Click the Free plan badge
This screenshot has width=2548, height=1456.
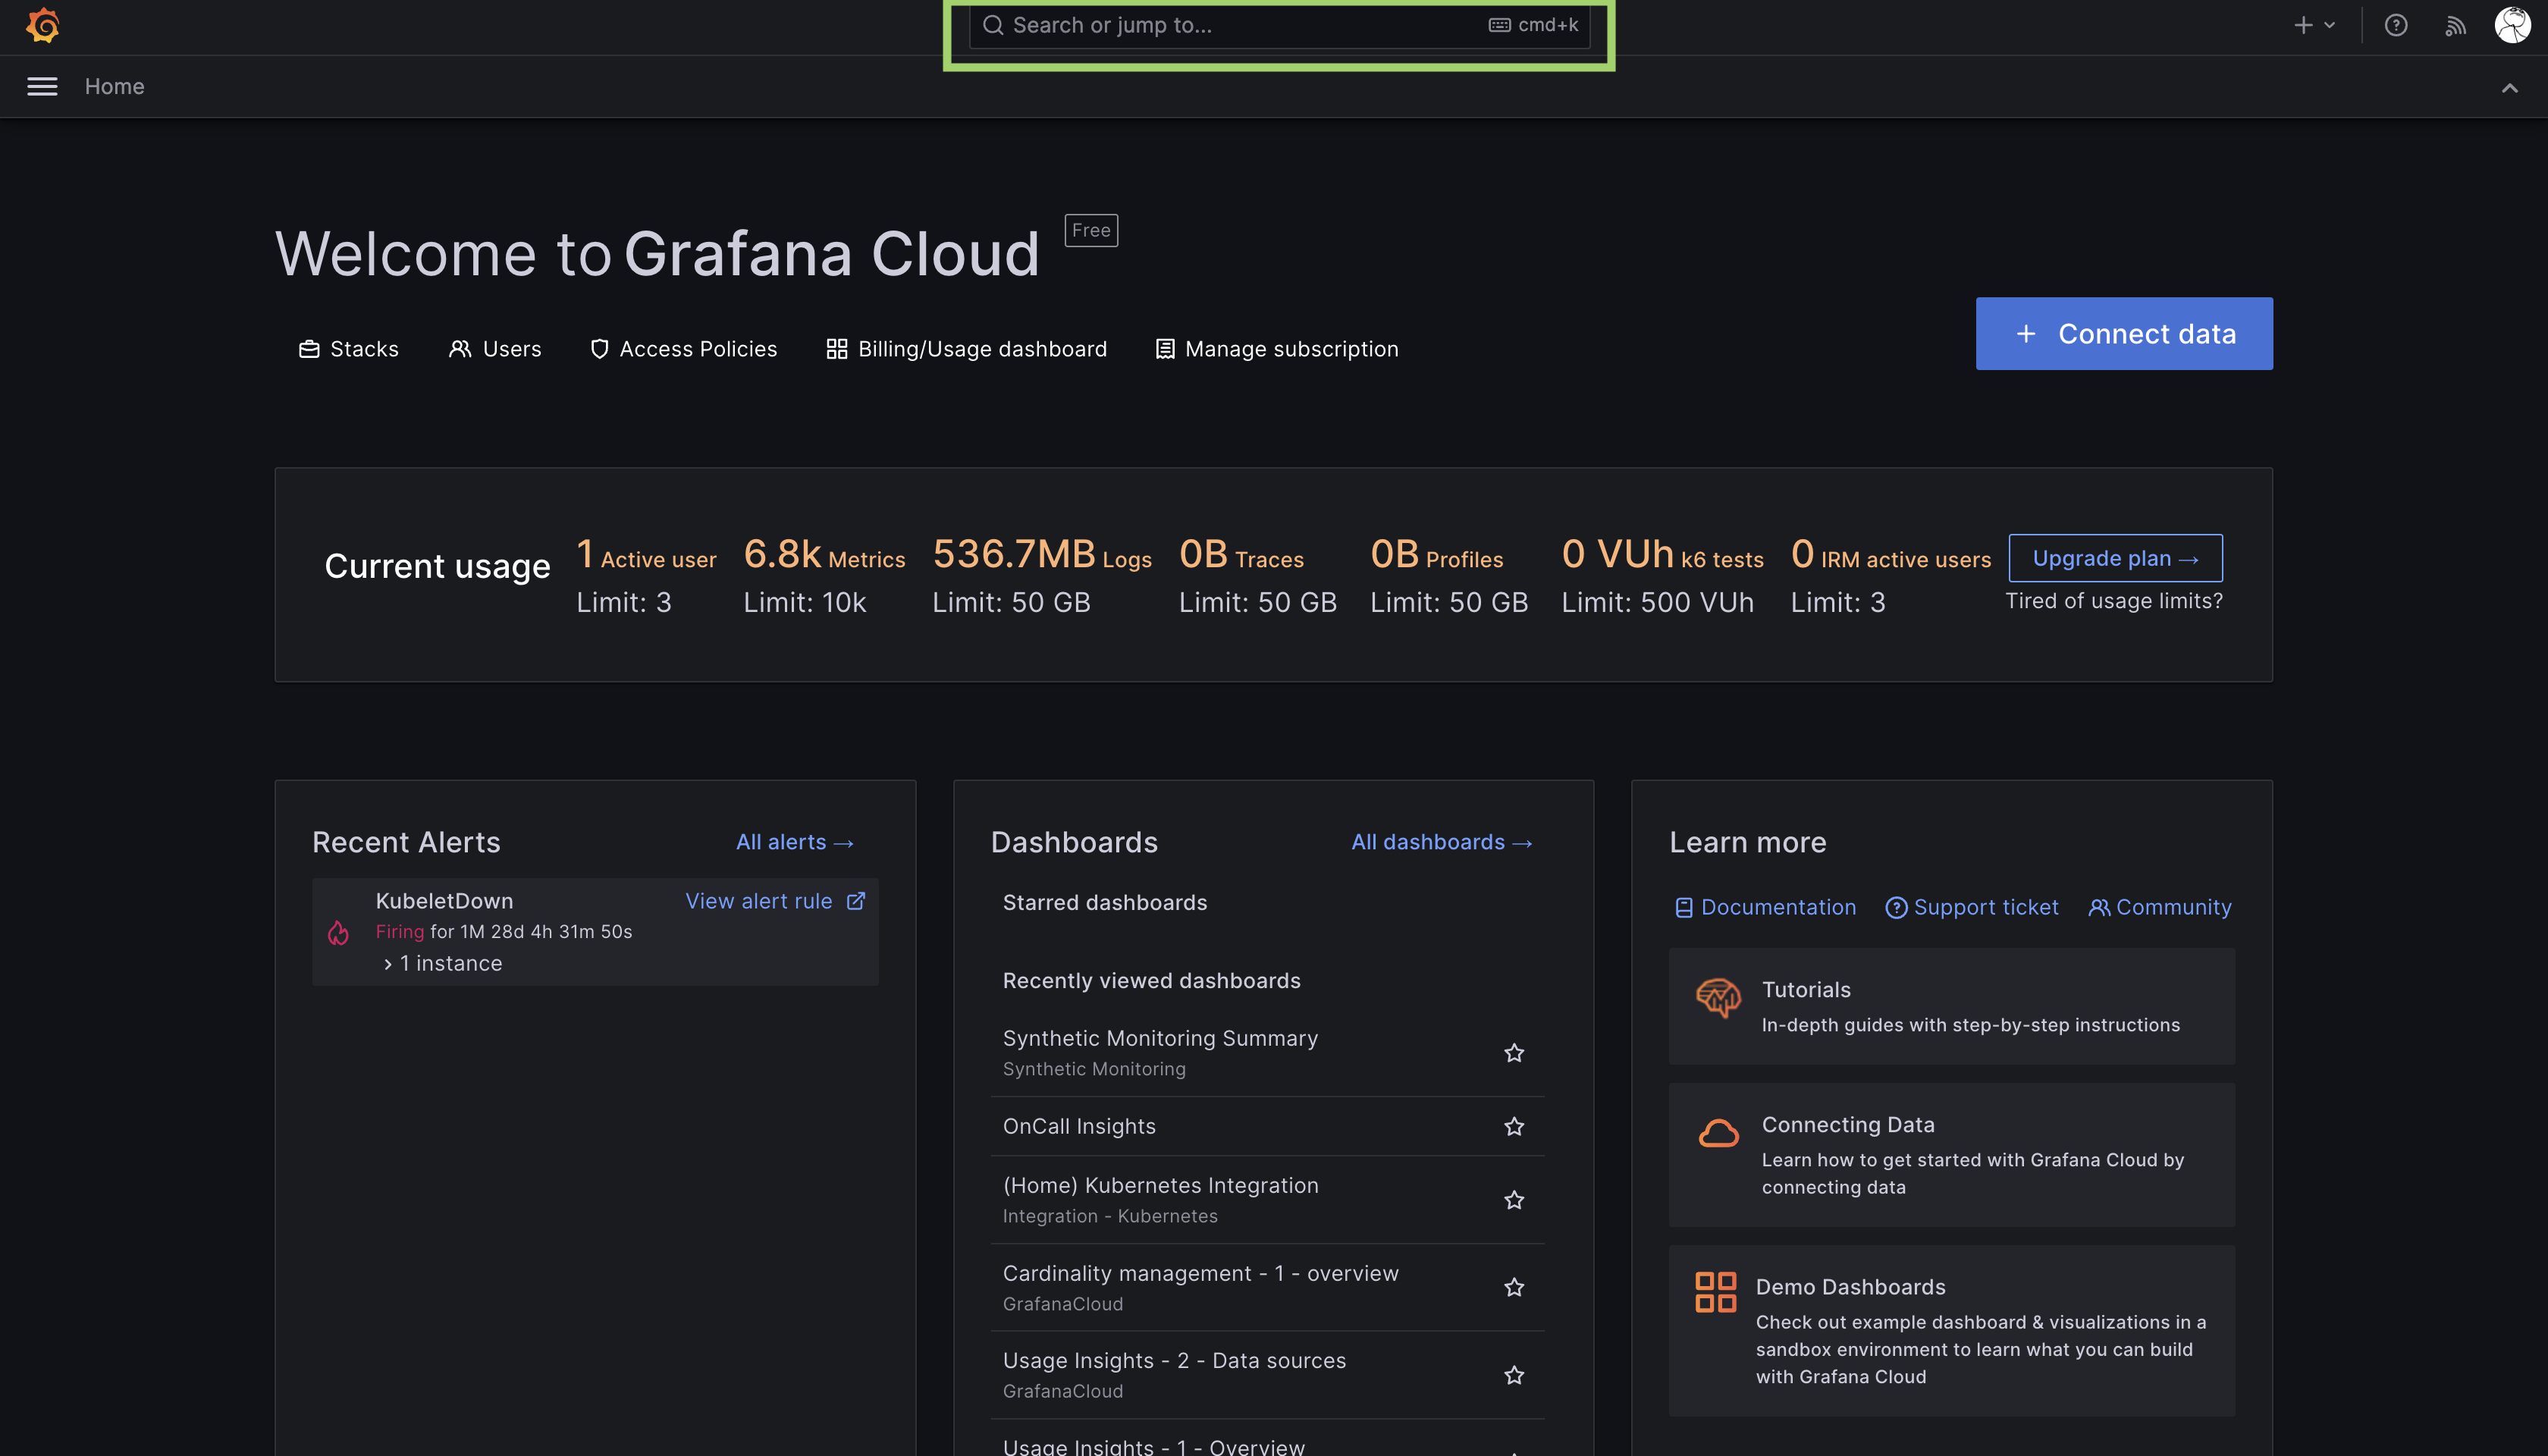point(1091,230)
